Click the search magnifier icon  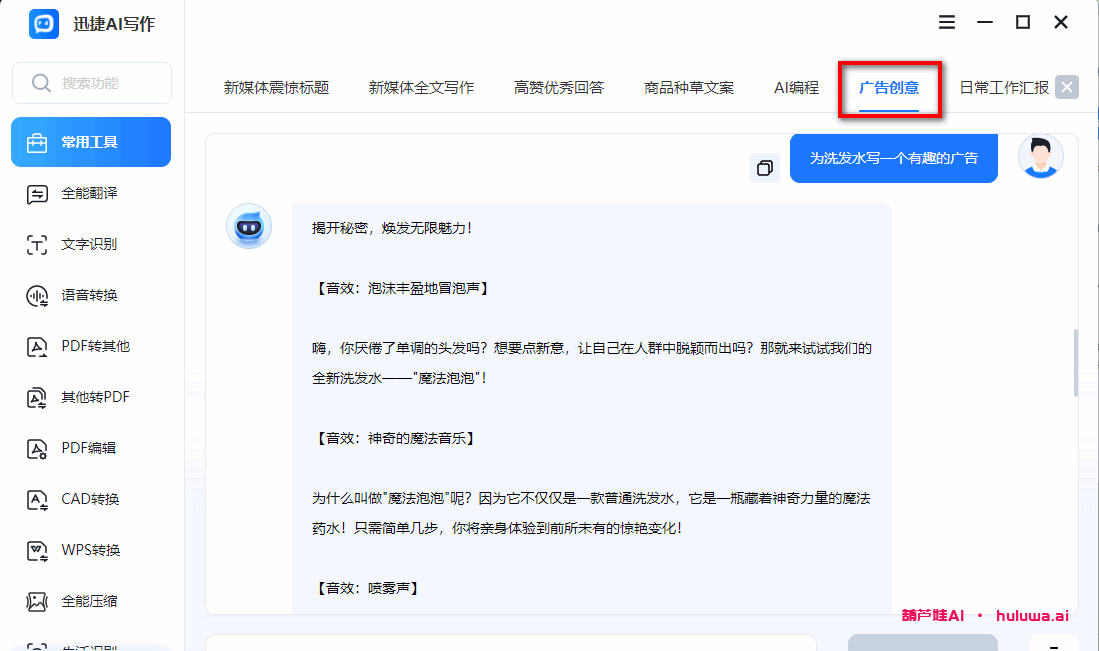coord(41,83)
